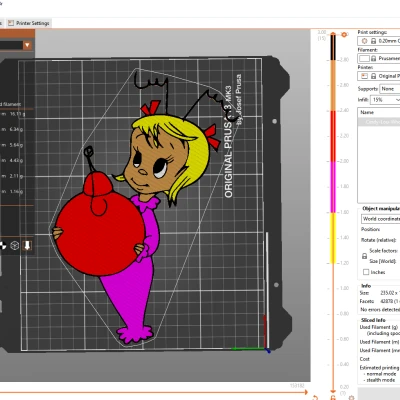Open the World coordinates dropdown
The image size is (400, 400).
pos(380,219)
